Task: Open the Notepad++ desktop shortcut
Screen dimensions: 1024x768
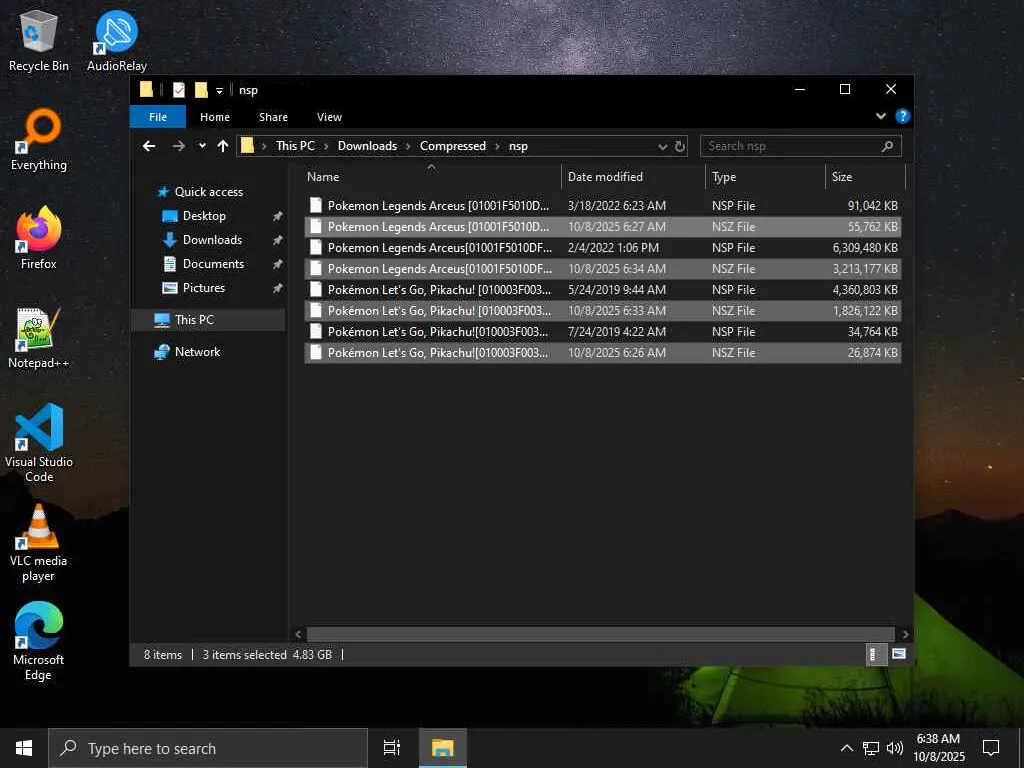Action: [39, 338]
